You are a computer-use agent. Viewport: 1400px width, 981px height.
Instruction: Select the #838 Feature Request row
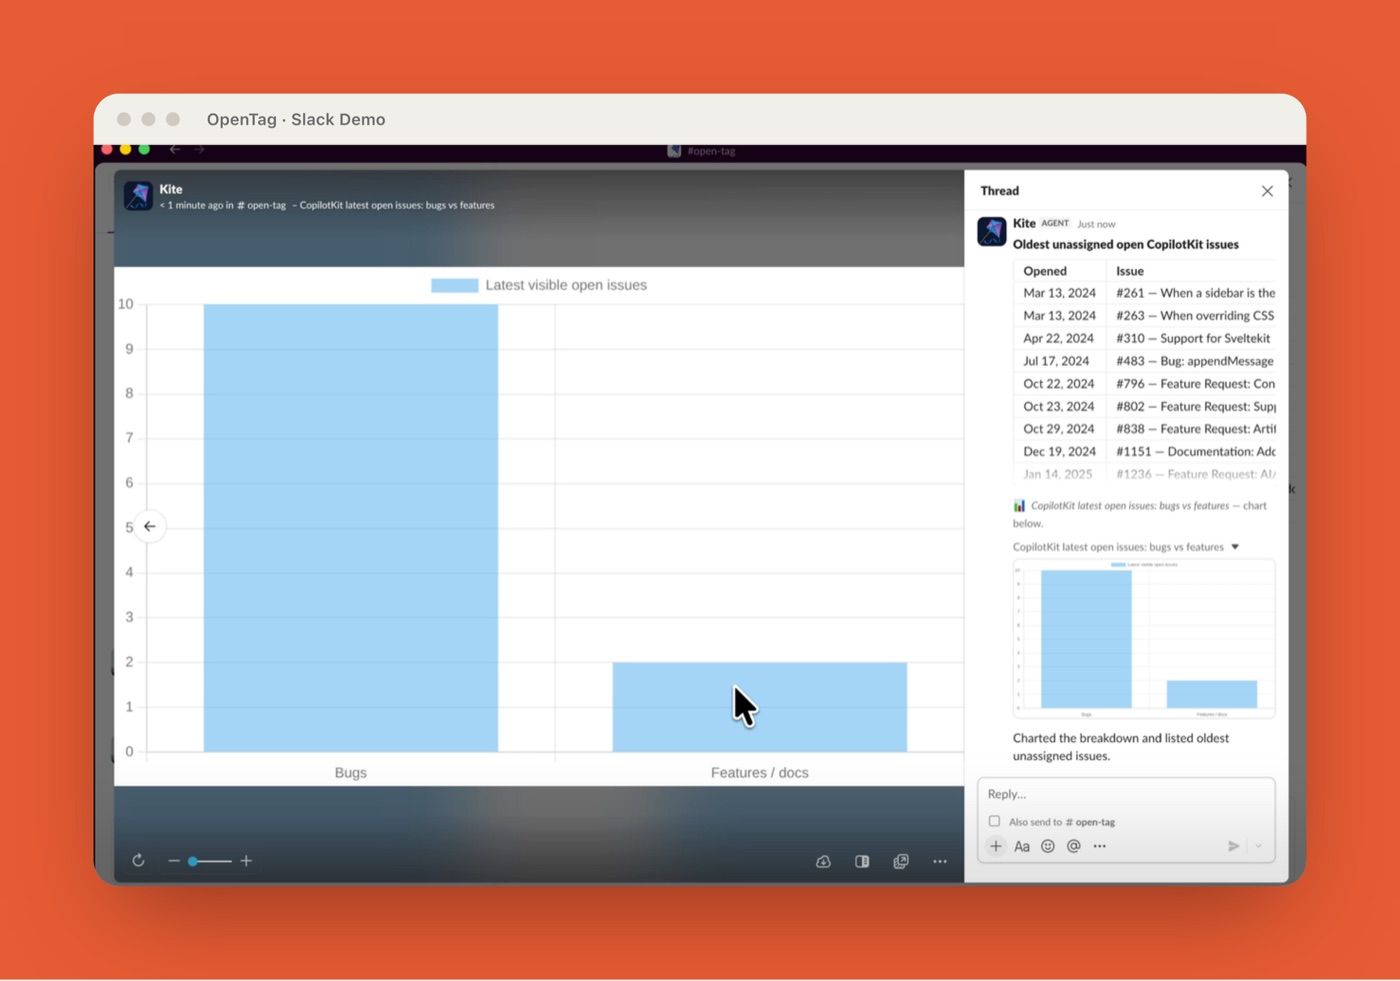coord(1145,429)
